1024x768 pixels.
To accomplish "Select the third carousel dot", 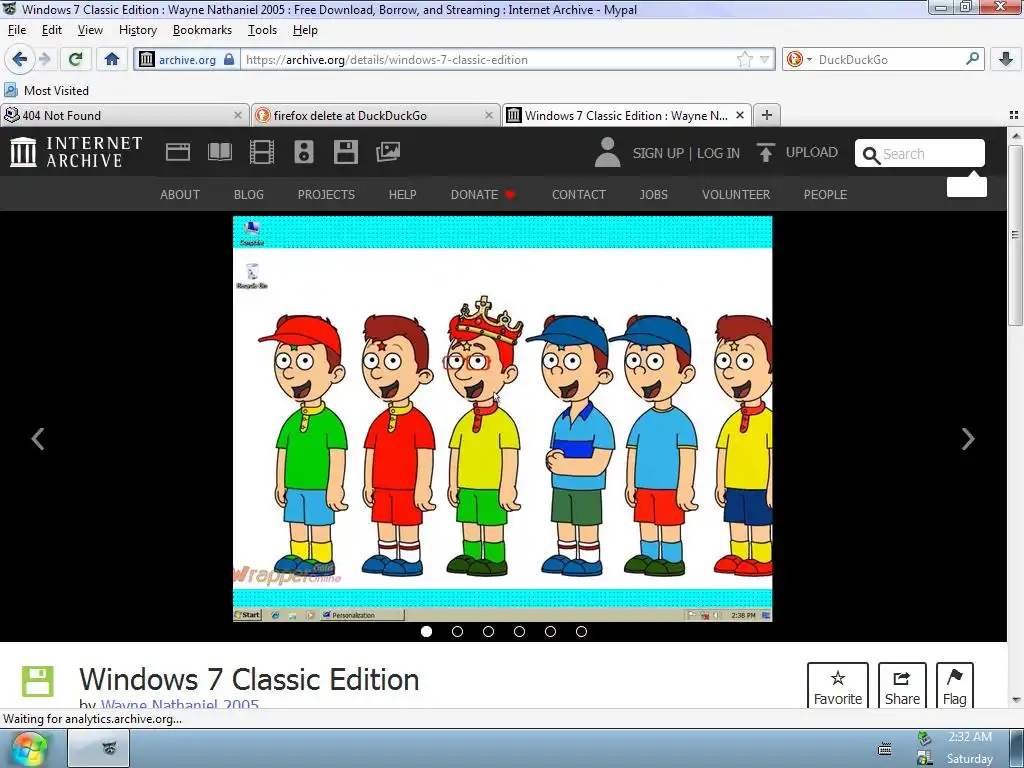I will [488, 632].
